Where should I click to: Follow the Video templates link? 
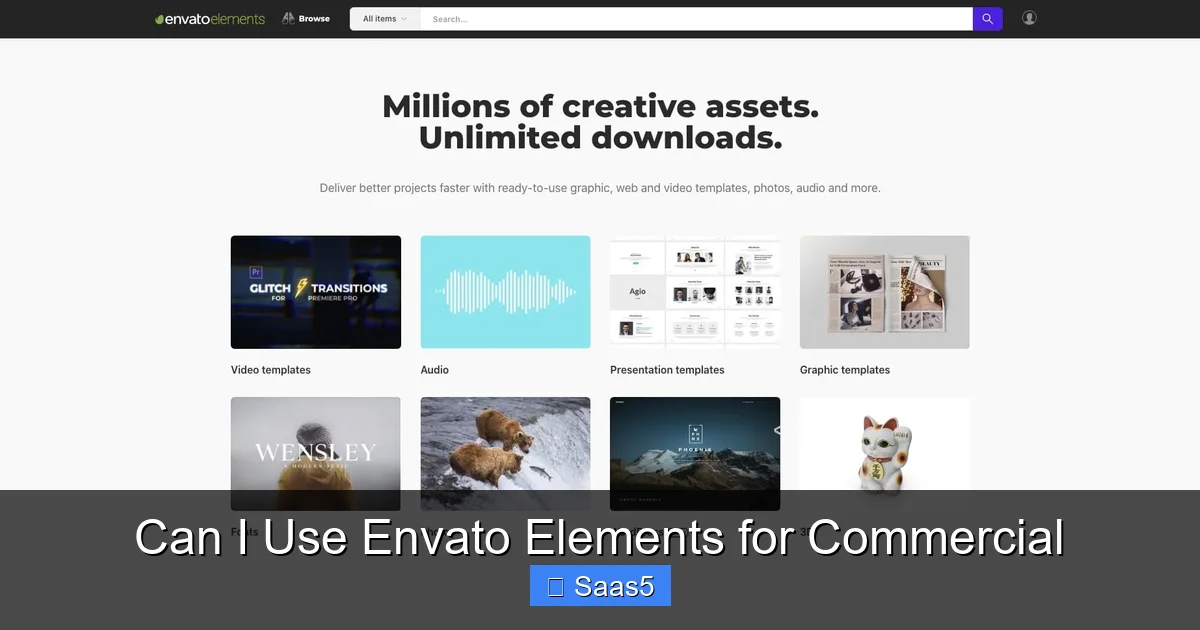(271, 370)
